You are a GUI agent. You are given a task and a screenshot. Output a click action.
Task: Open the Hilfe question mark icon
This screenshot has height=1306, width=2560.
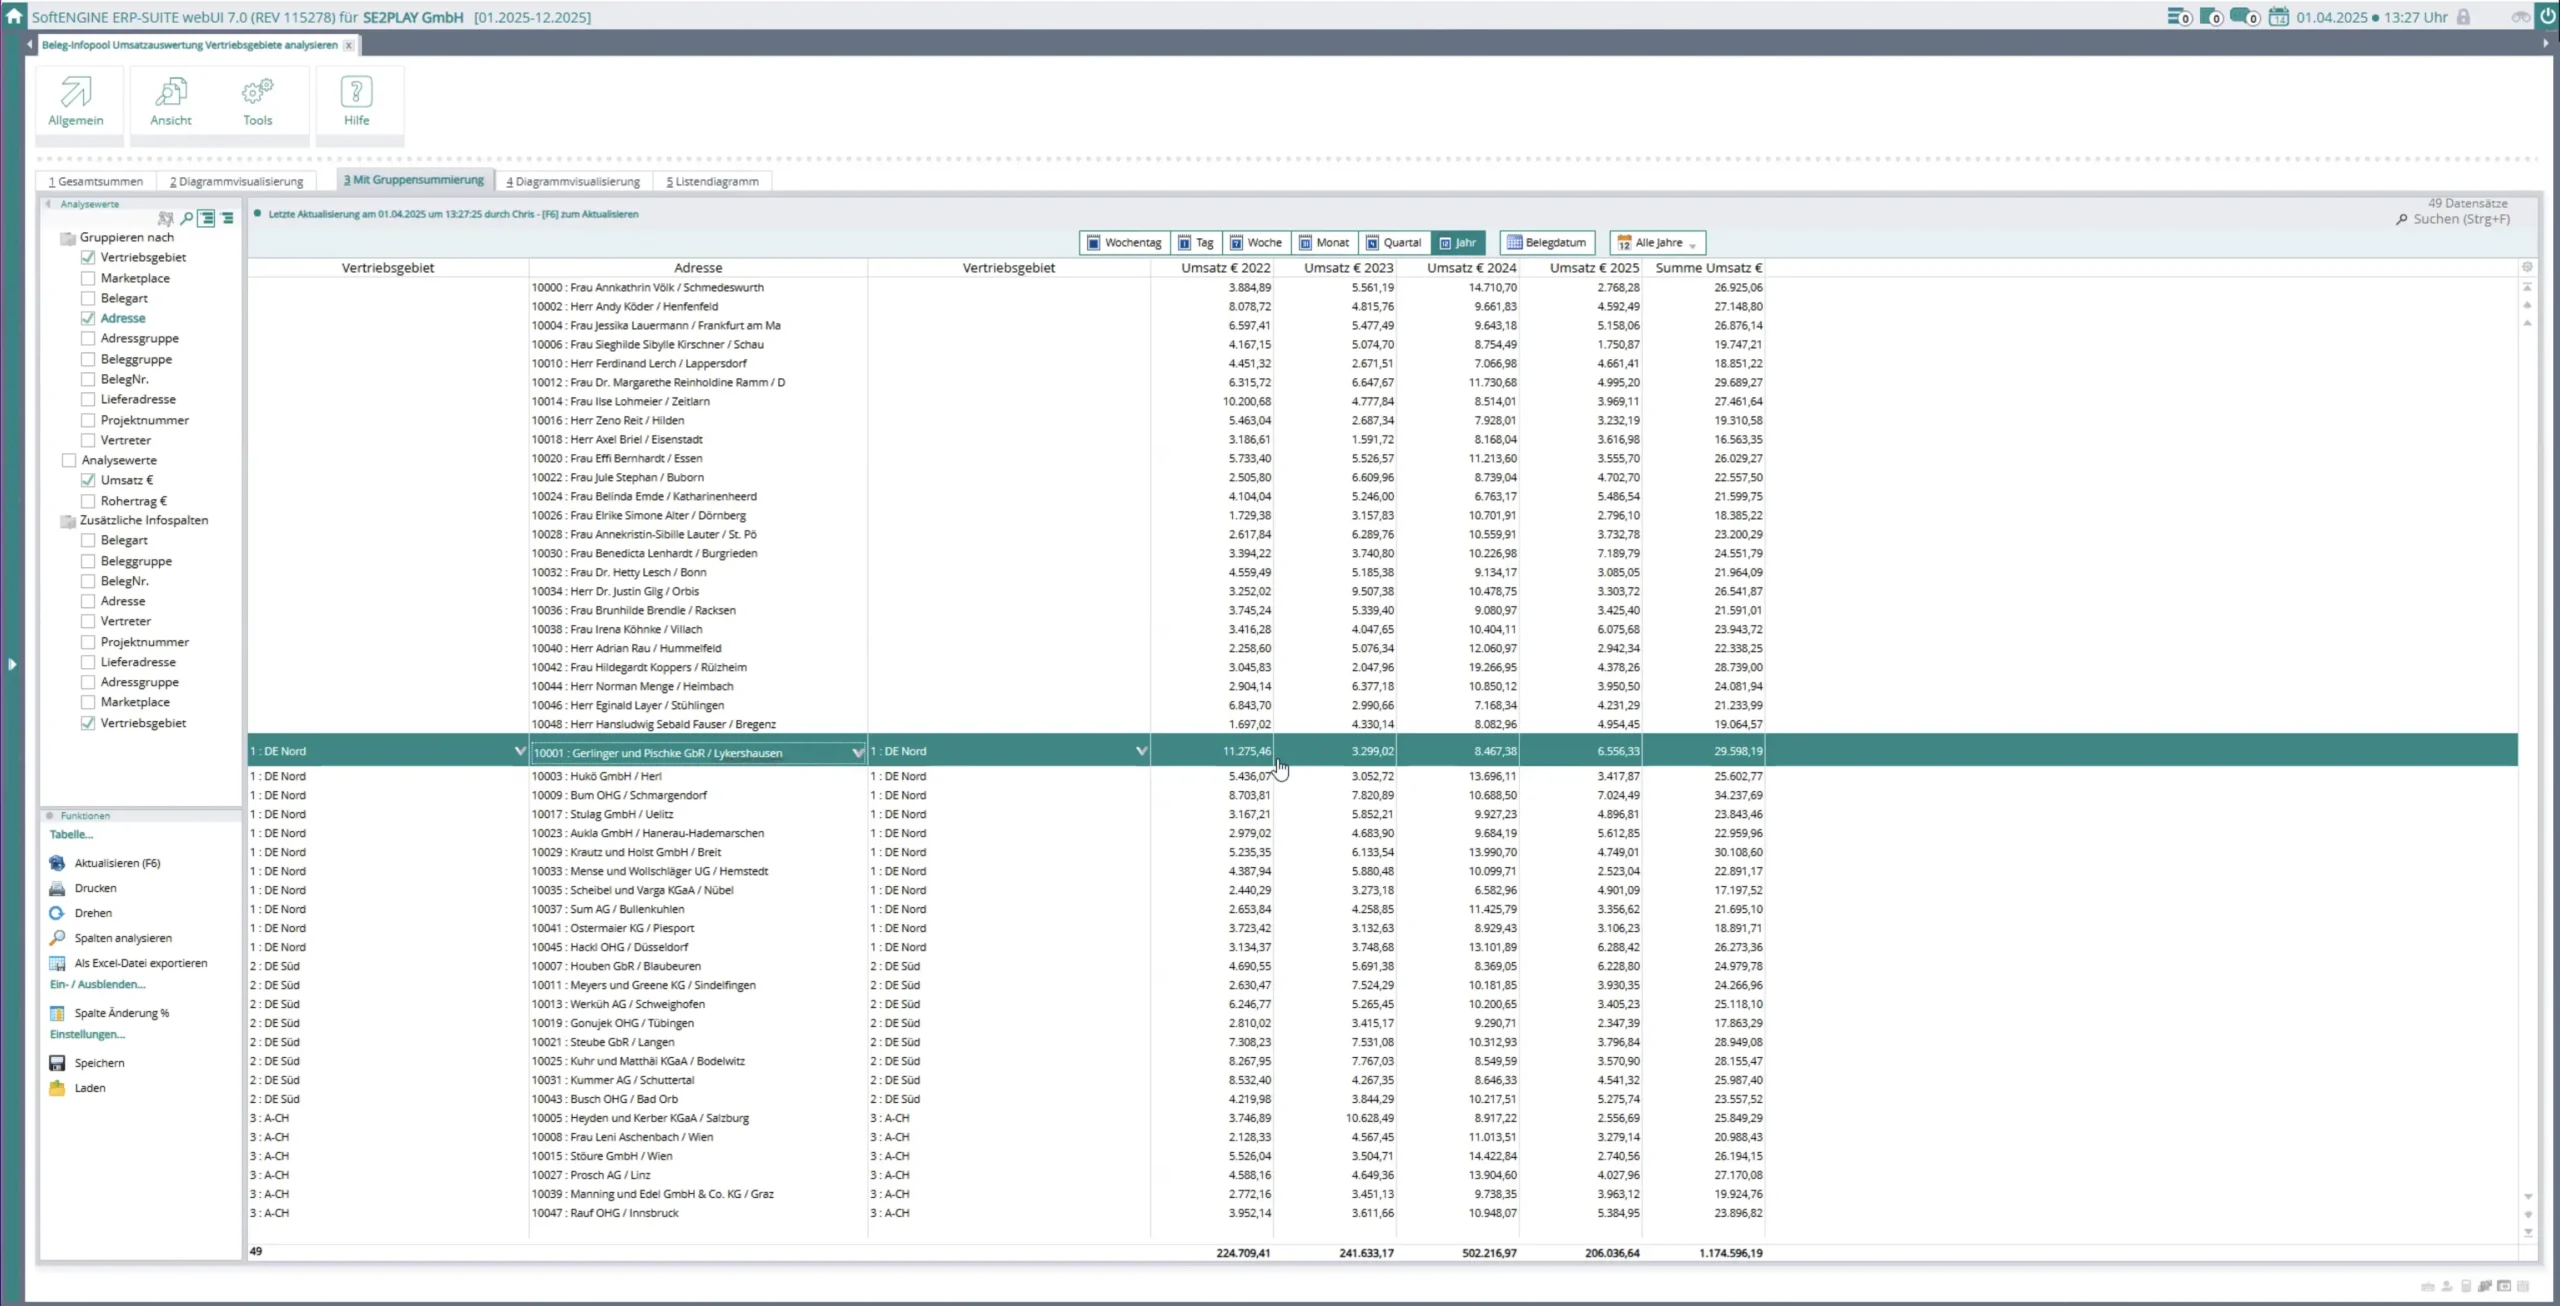pyautogui.click(x=356, y=93)
